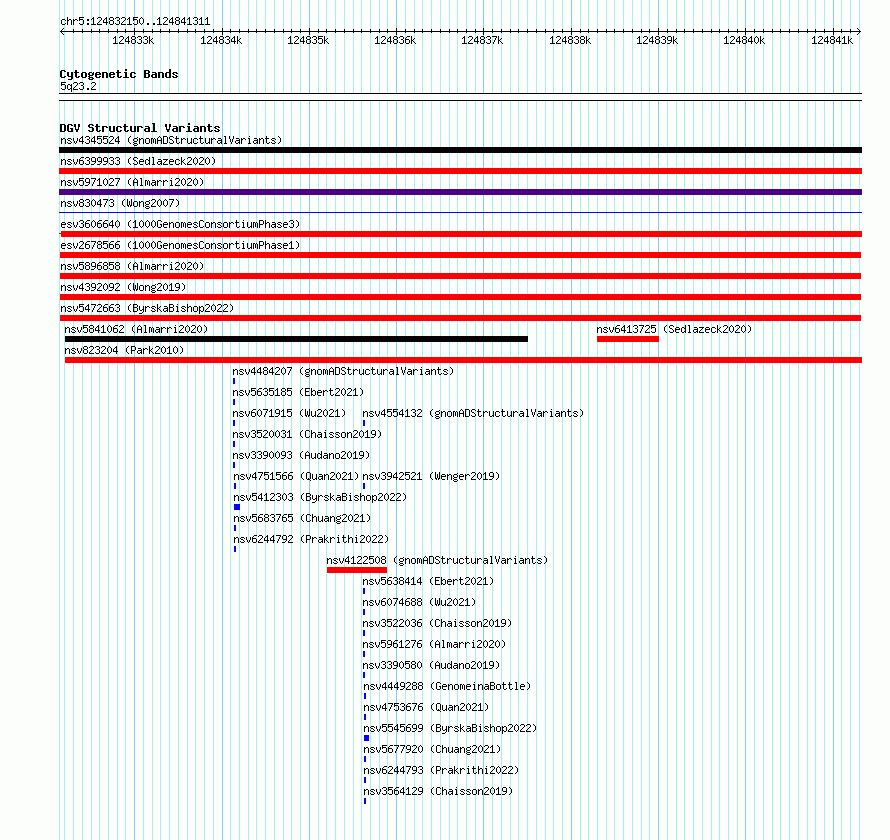Open nsv6071915 Wu2021 label

click(289, 413)
